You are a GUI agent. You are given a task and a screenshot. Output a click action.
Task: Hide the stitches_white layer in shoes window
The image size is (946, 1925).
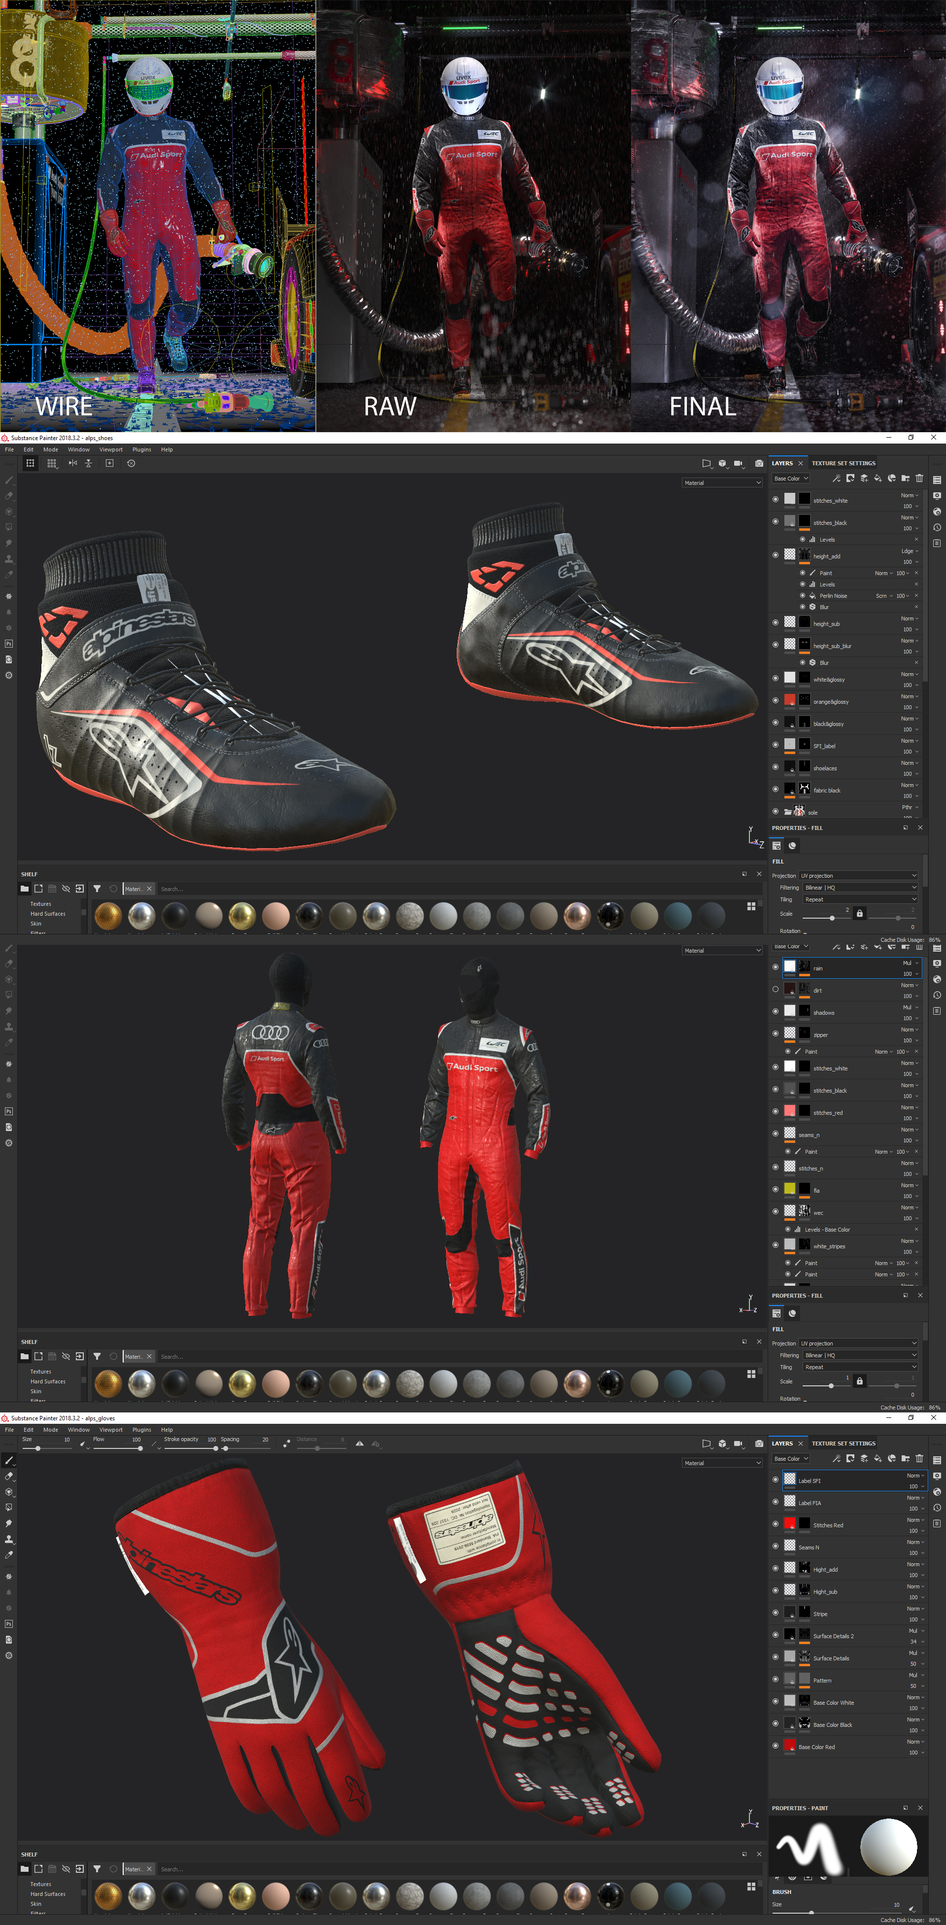[x=775, y=498]
